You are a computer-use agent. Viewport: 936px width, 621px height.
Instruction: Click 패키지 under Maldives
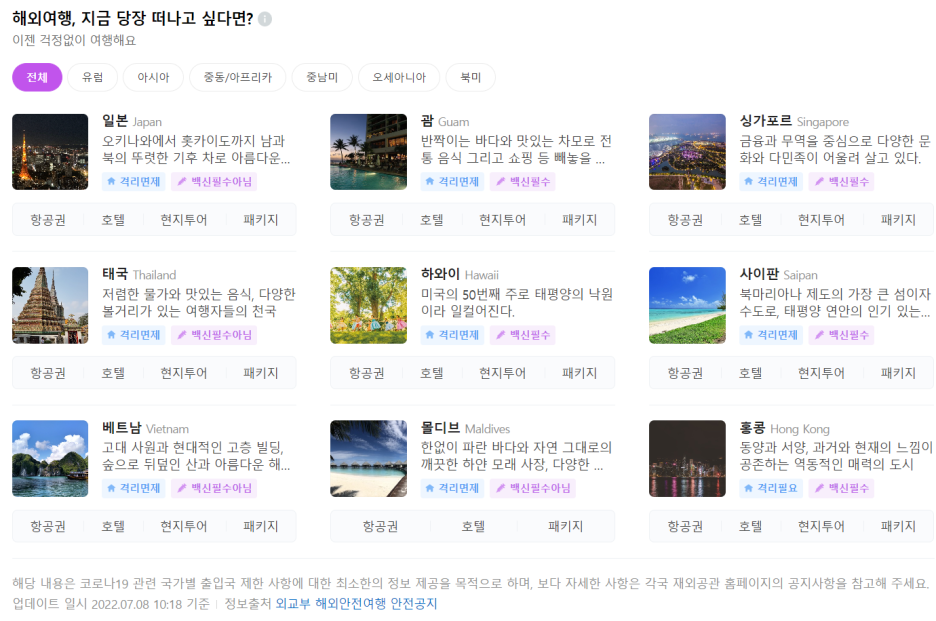(565, 526)
